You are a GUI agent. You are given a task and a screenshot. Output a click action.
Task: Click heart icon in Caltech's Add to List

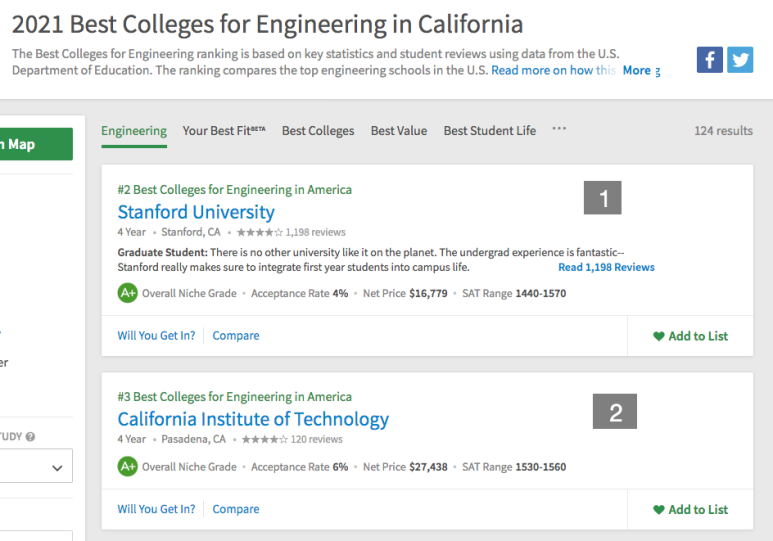click(x=659, y=510)
